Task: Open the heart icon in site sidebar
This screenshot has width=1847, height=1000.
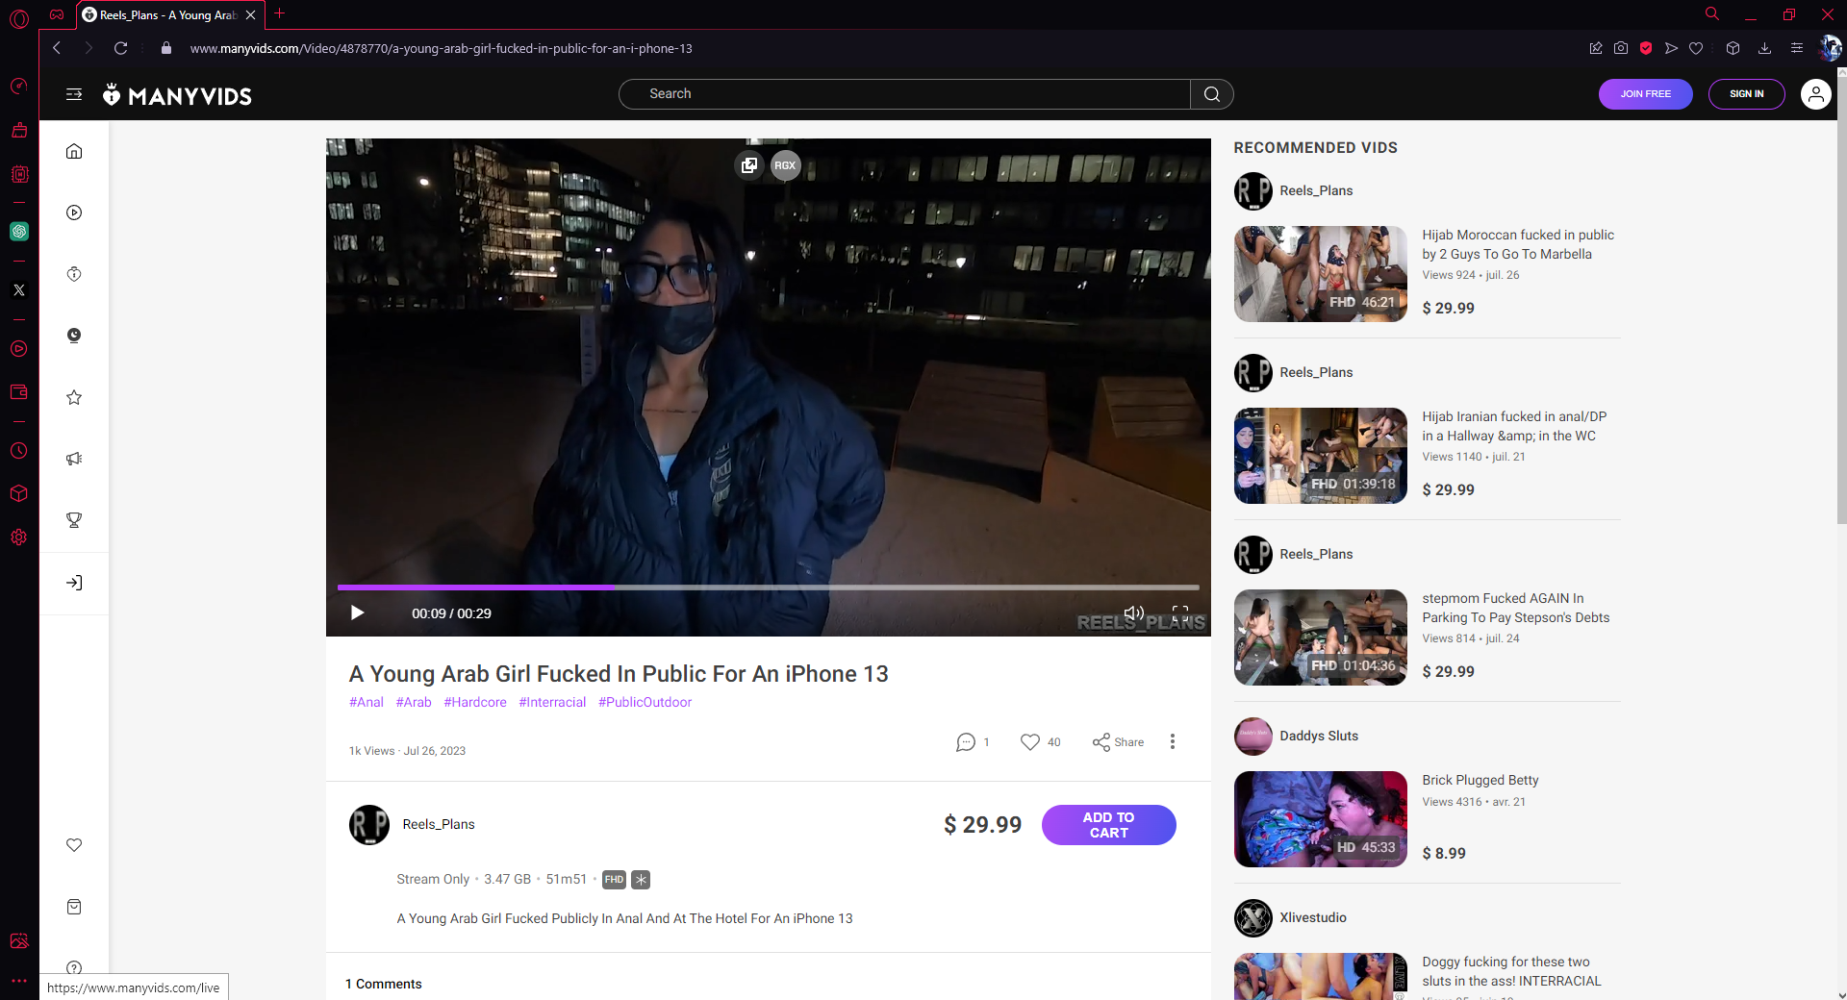Action: click(x=74, y=845)
